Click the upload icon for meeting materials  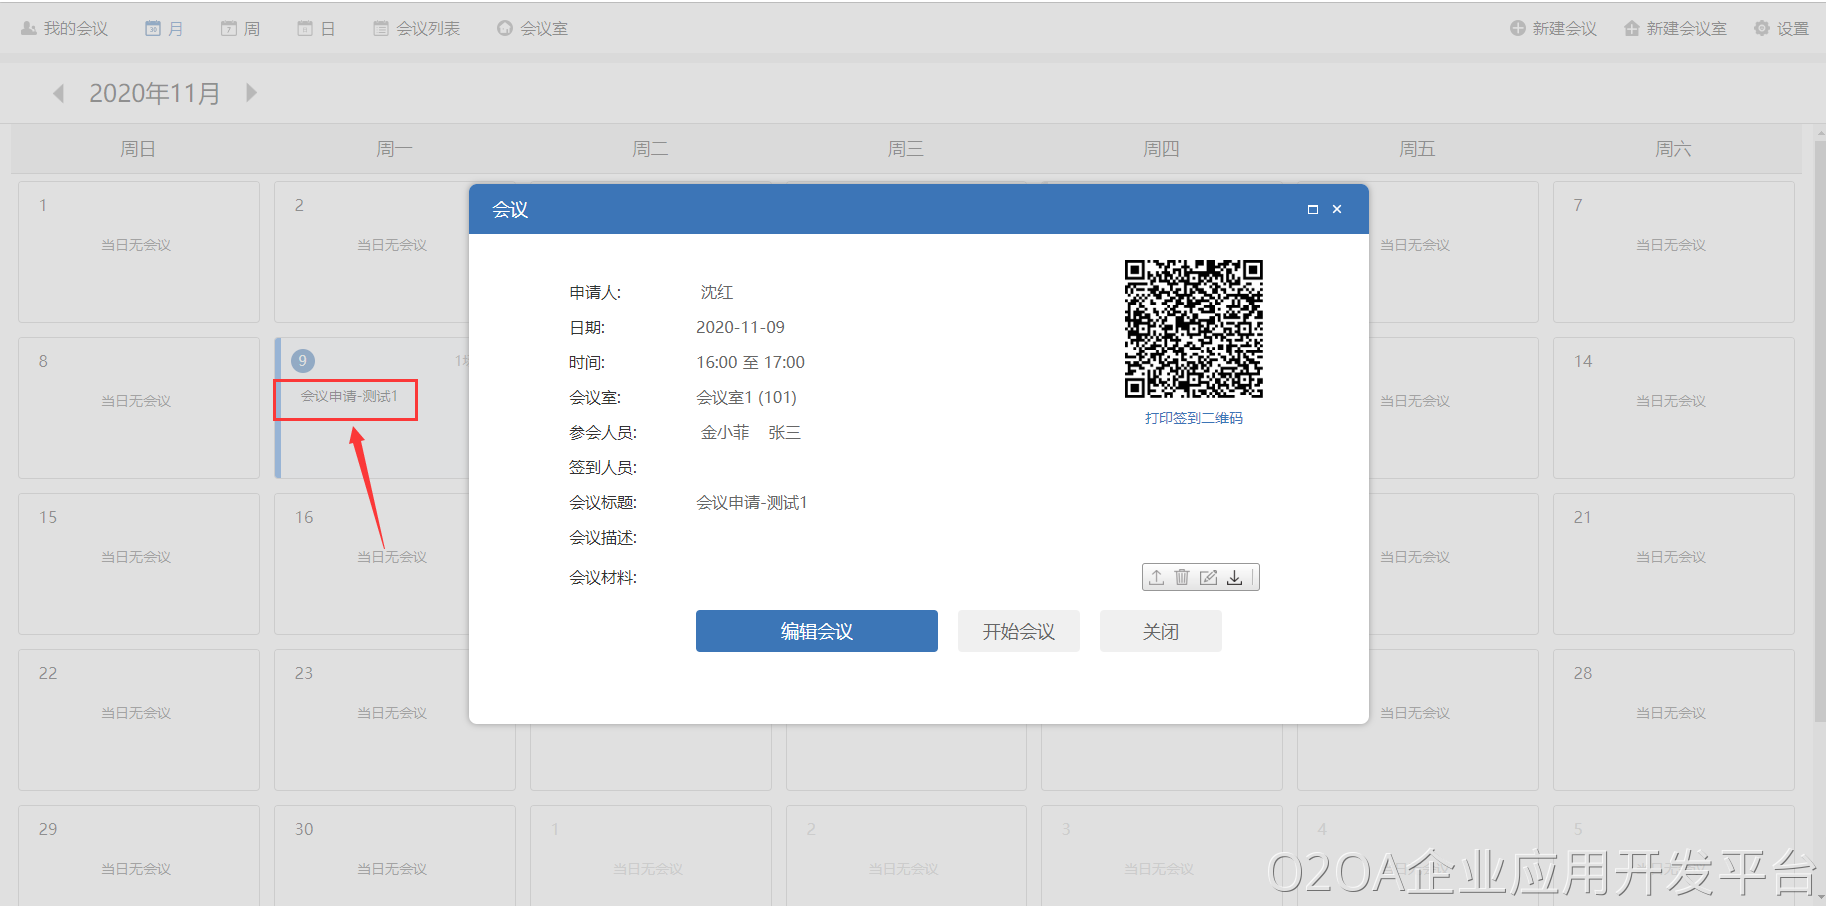(1156, 577)
